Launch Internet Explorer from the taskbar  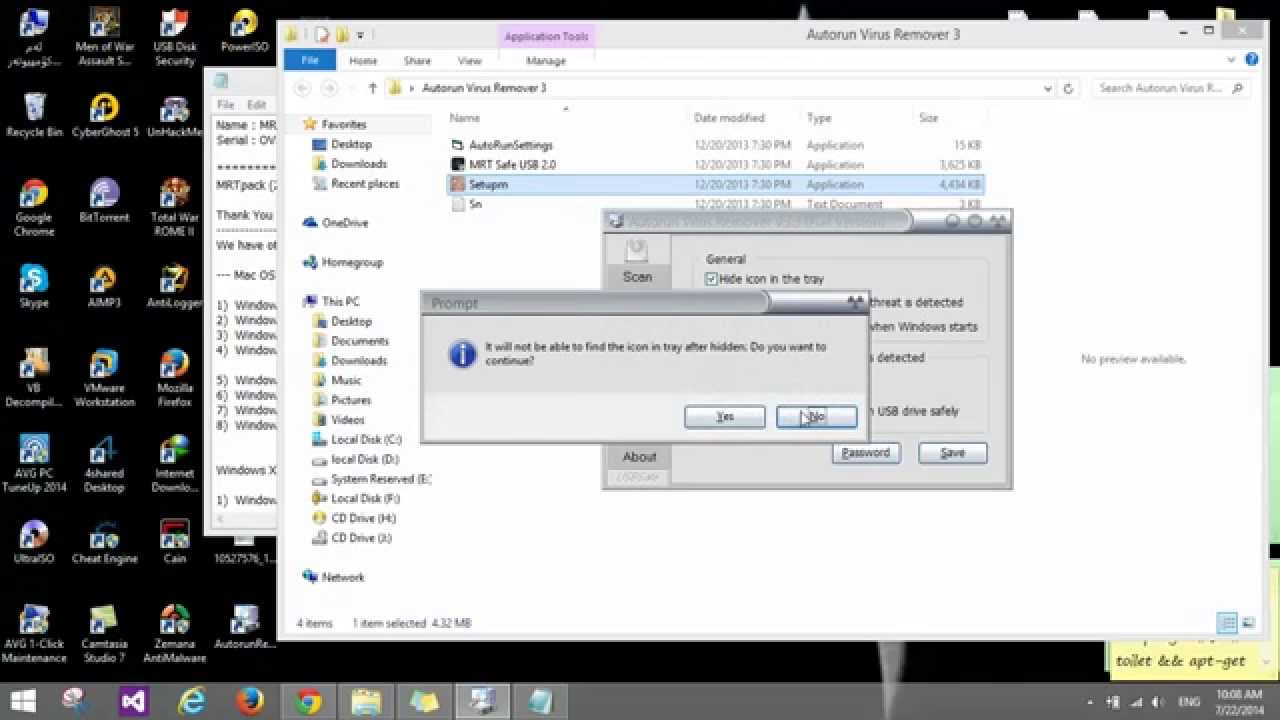click(x=192, y=701)
